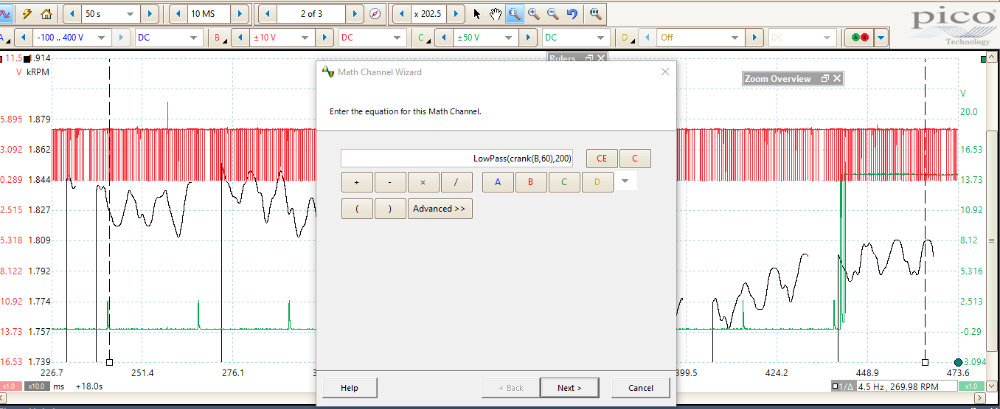Viewport: 1000px width, 409px height.
Task: Select the hand pan tool
Action: 494,14
